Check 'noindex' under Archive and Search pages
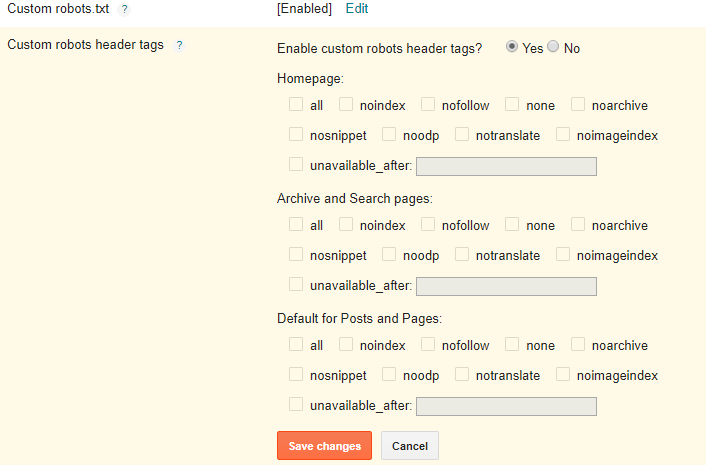This screenshot has width=706, height=465. pos(346,224)
